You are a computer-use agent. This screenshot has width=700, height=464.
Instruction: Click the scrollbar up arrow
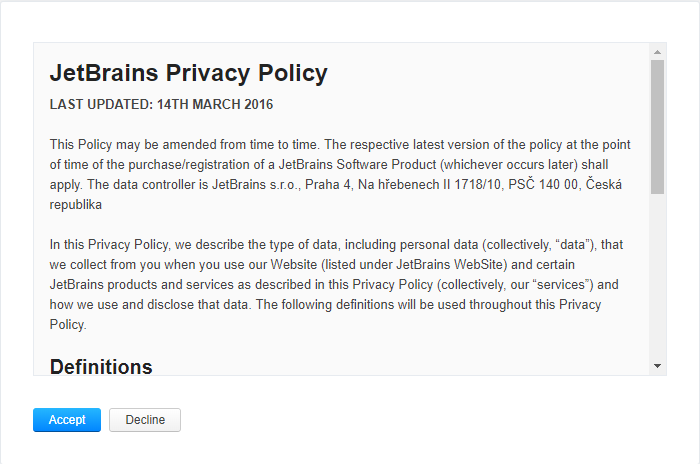click(657, 51)
